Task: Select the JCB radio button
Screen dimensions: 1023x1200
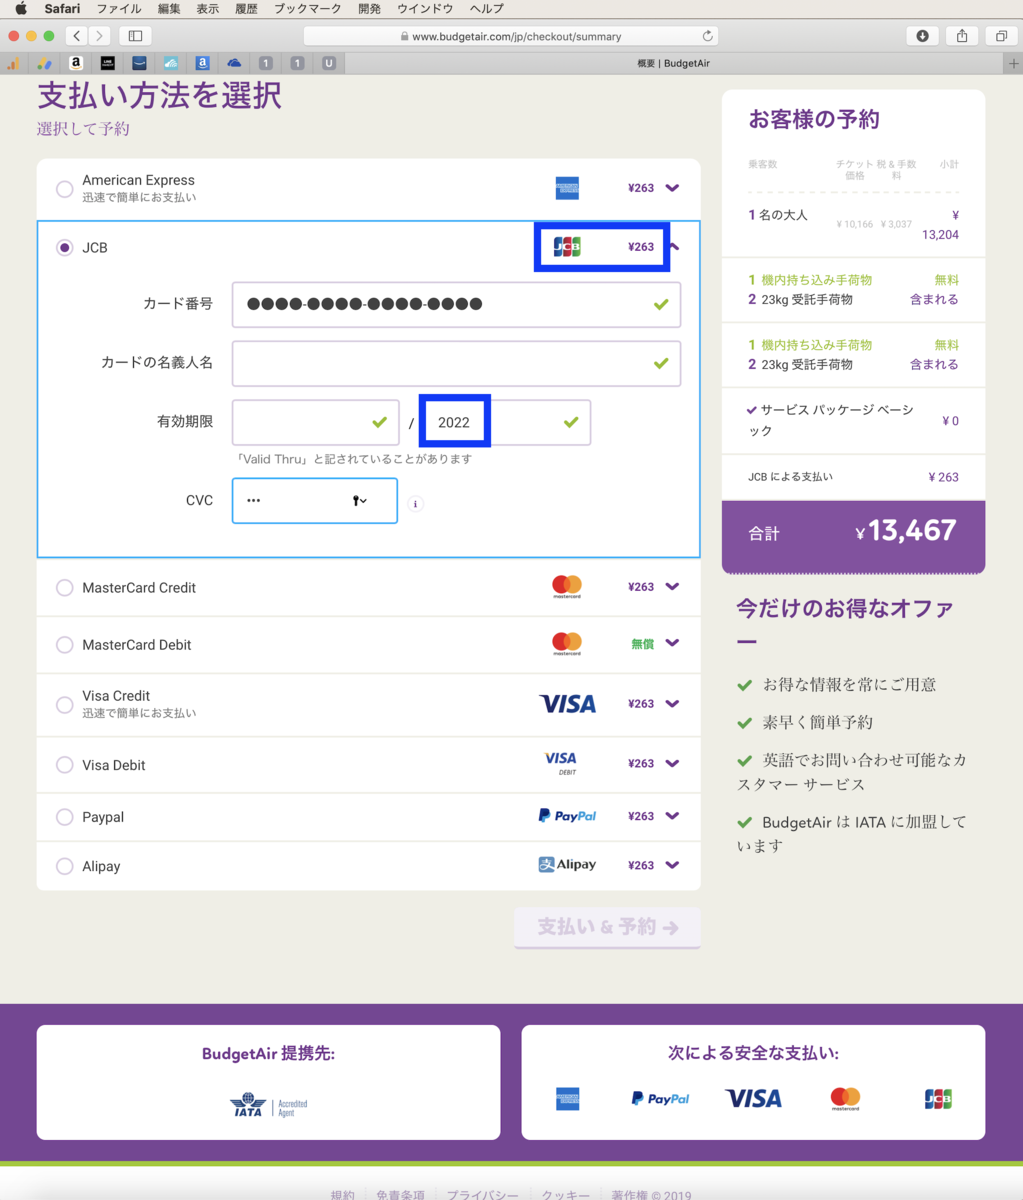Action: pyautogui.click(x=65, y=247)
